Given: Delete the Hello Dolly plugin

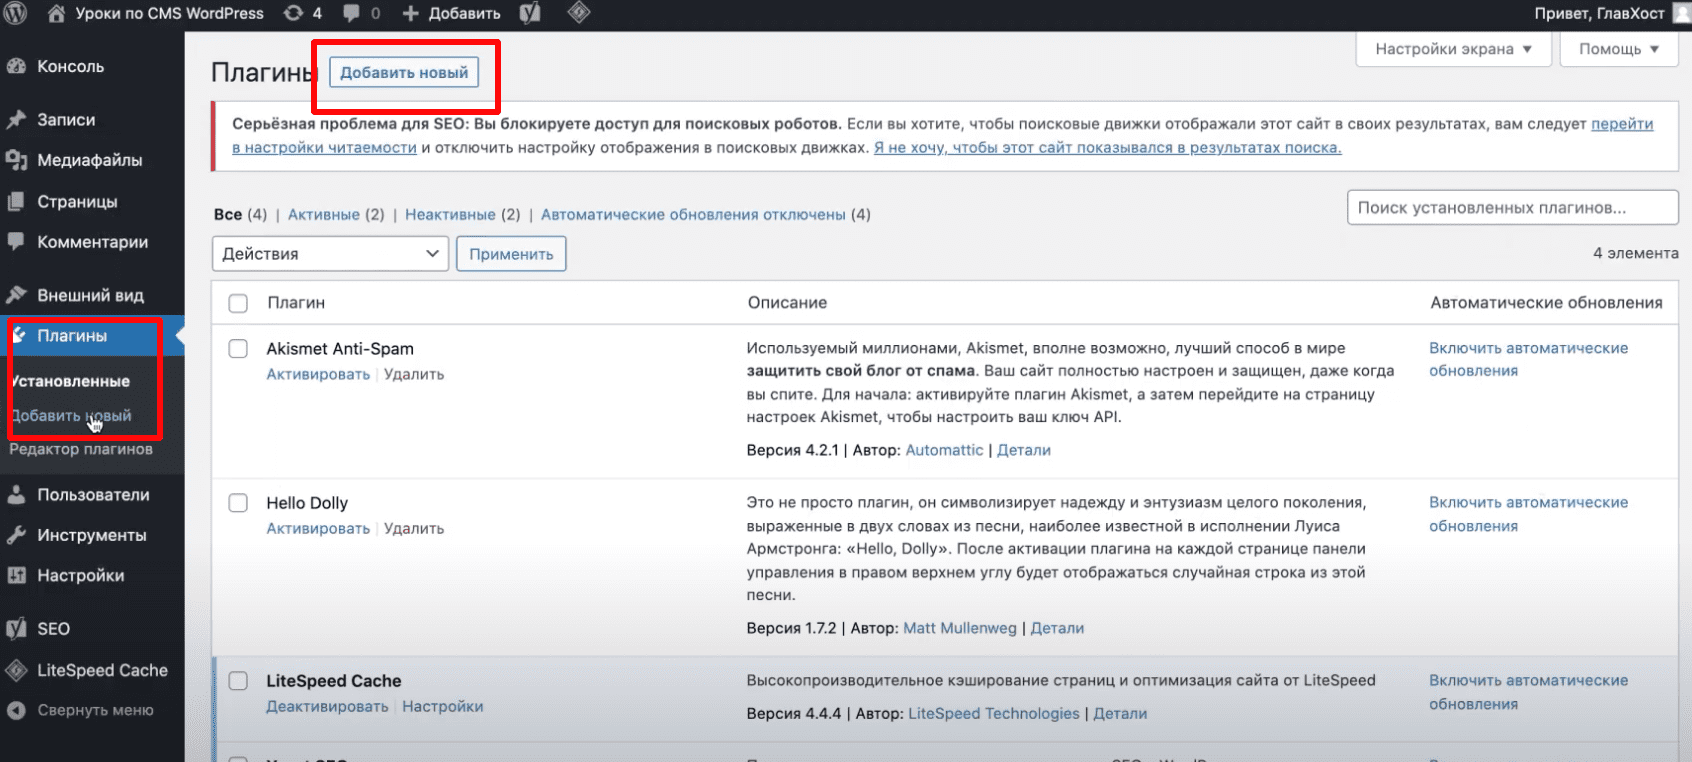Looking at the screenshot, I should point(414,528).
